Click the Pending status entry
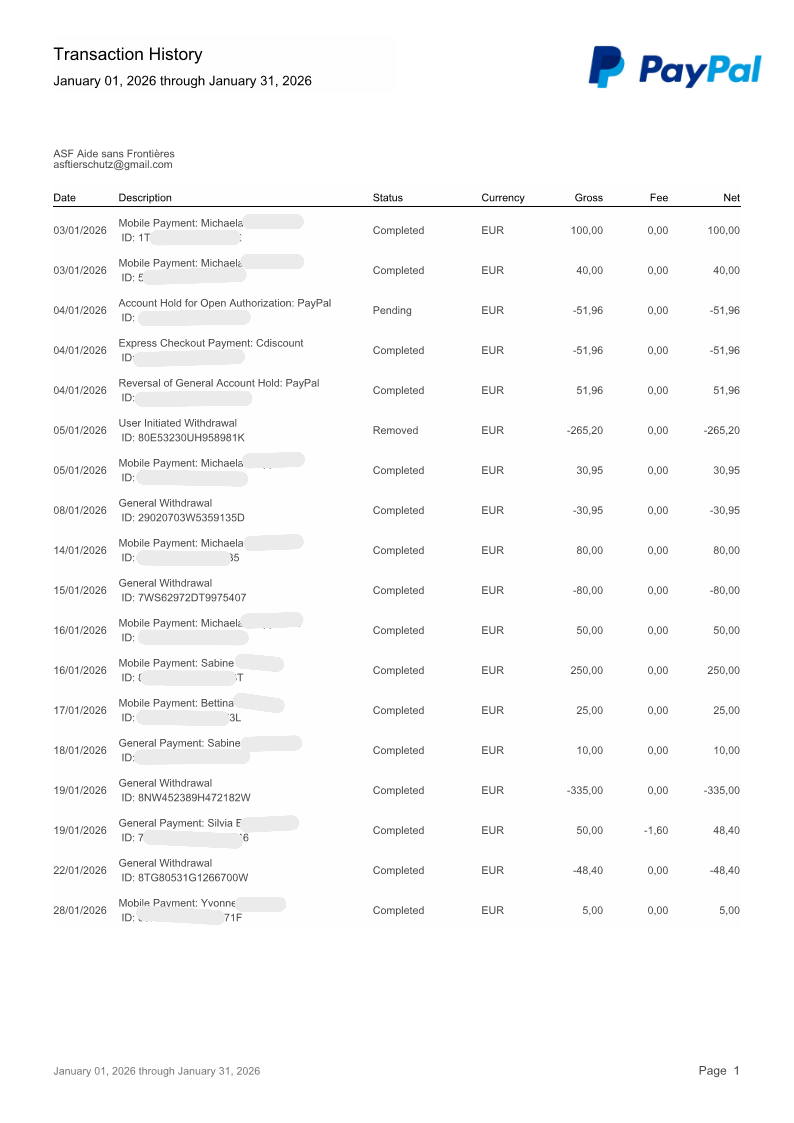Screen dimensions: 794x1123 point(392,310)
